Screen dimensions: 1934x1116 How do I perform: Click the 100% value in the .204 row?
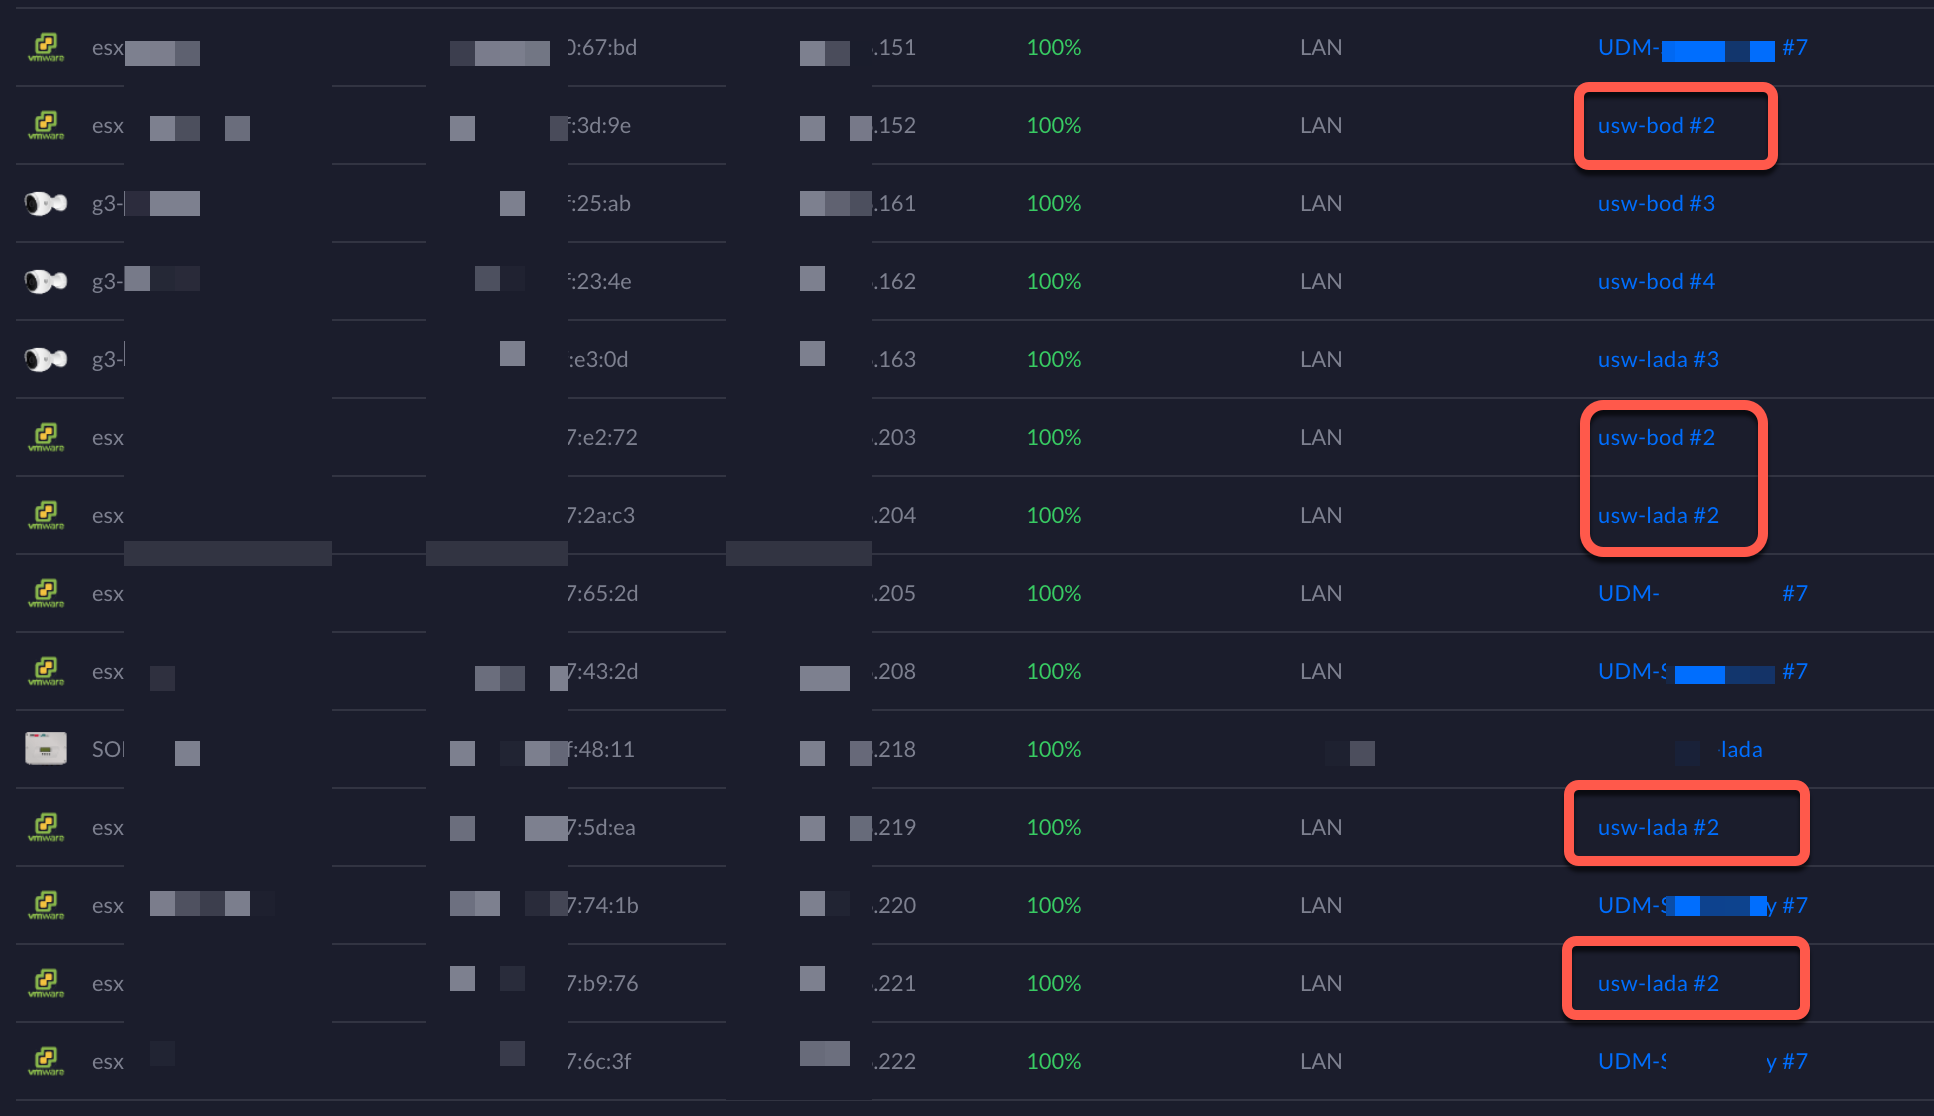point(1054,515)
